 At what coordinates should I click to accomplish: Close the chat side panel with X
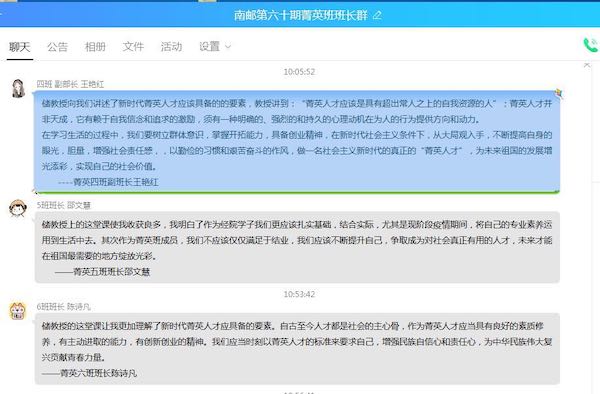click(587, 65)
